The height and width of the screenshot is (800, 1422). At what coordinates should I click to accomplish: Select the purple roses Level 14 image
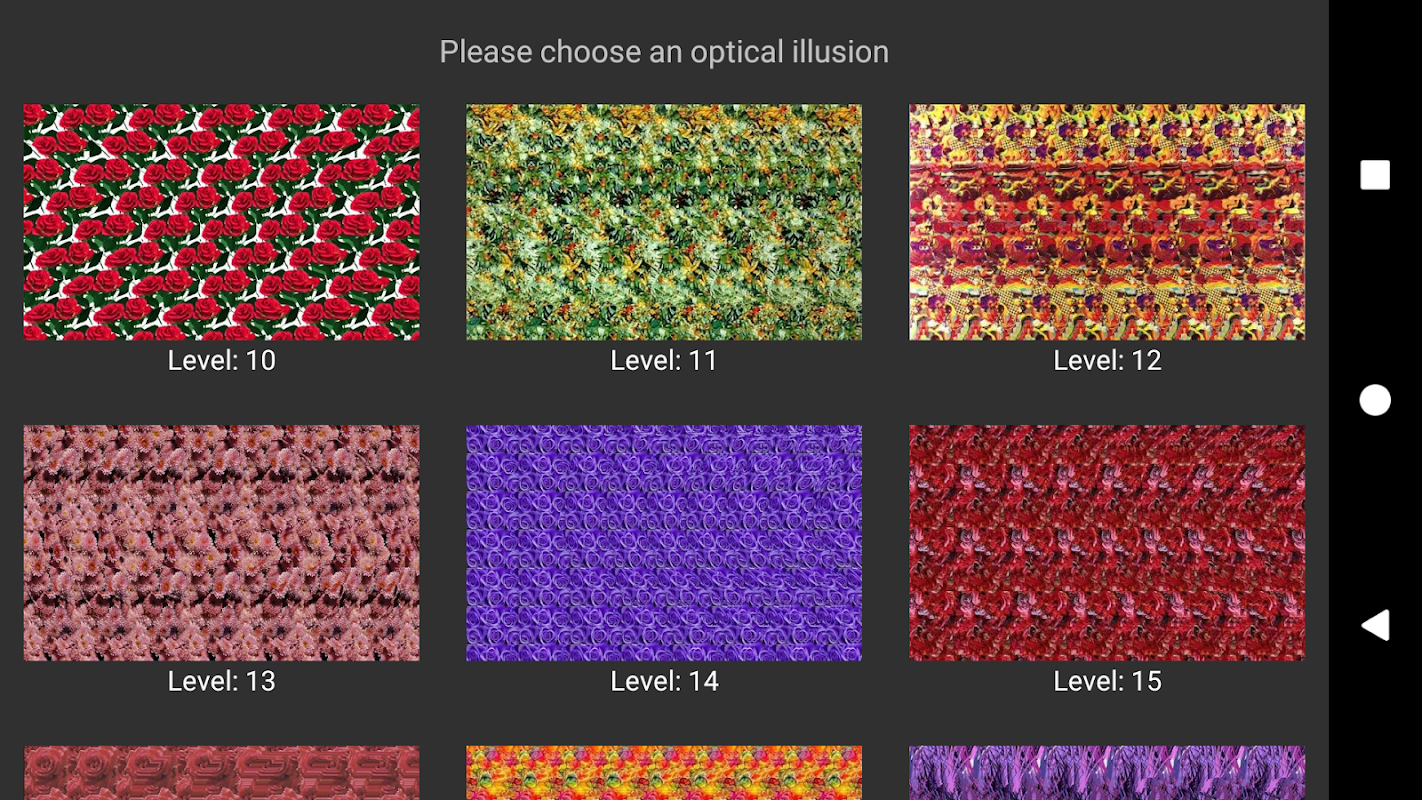[x=664, y=543]
